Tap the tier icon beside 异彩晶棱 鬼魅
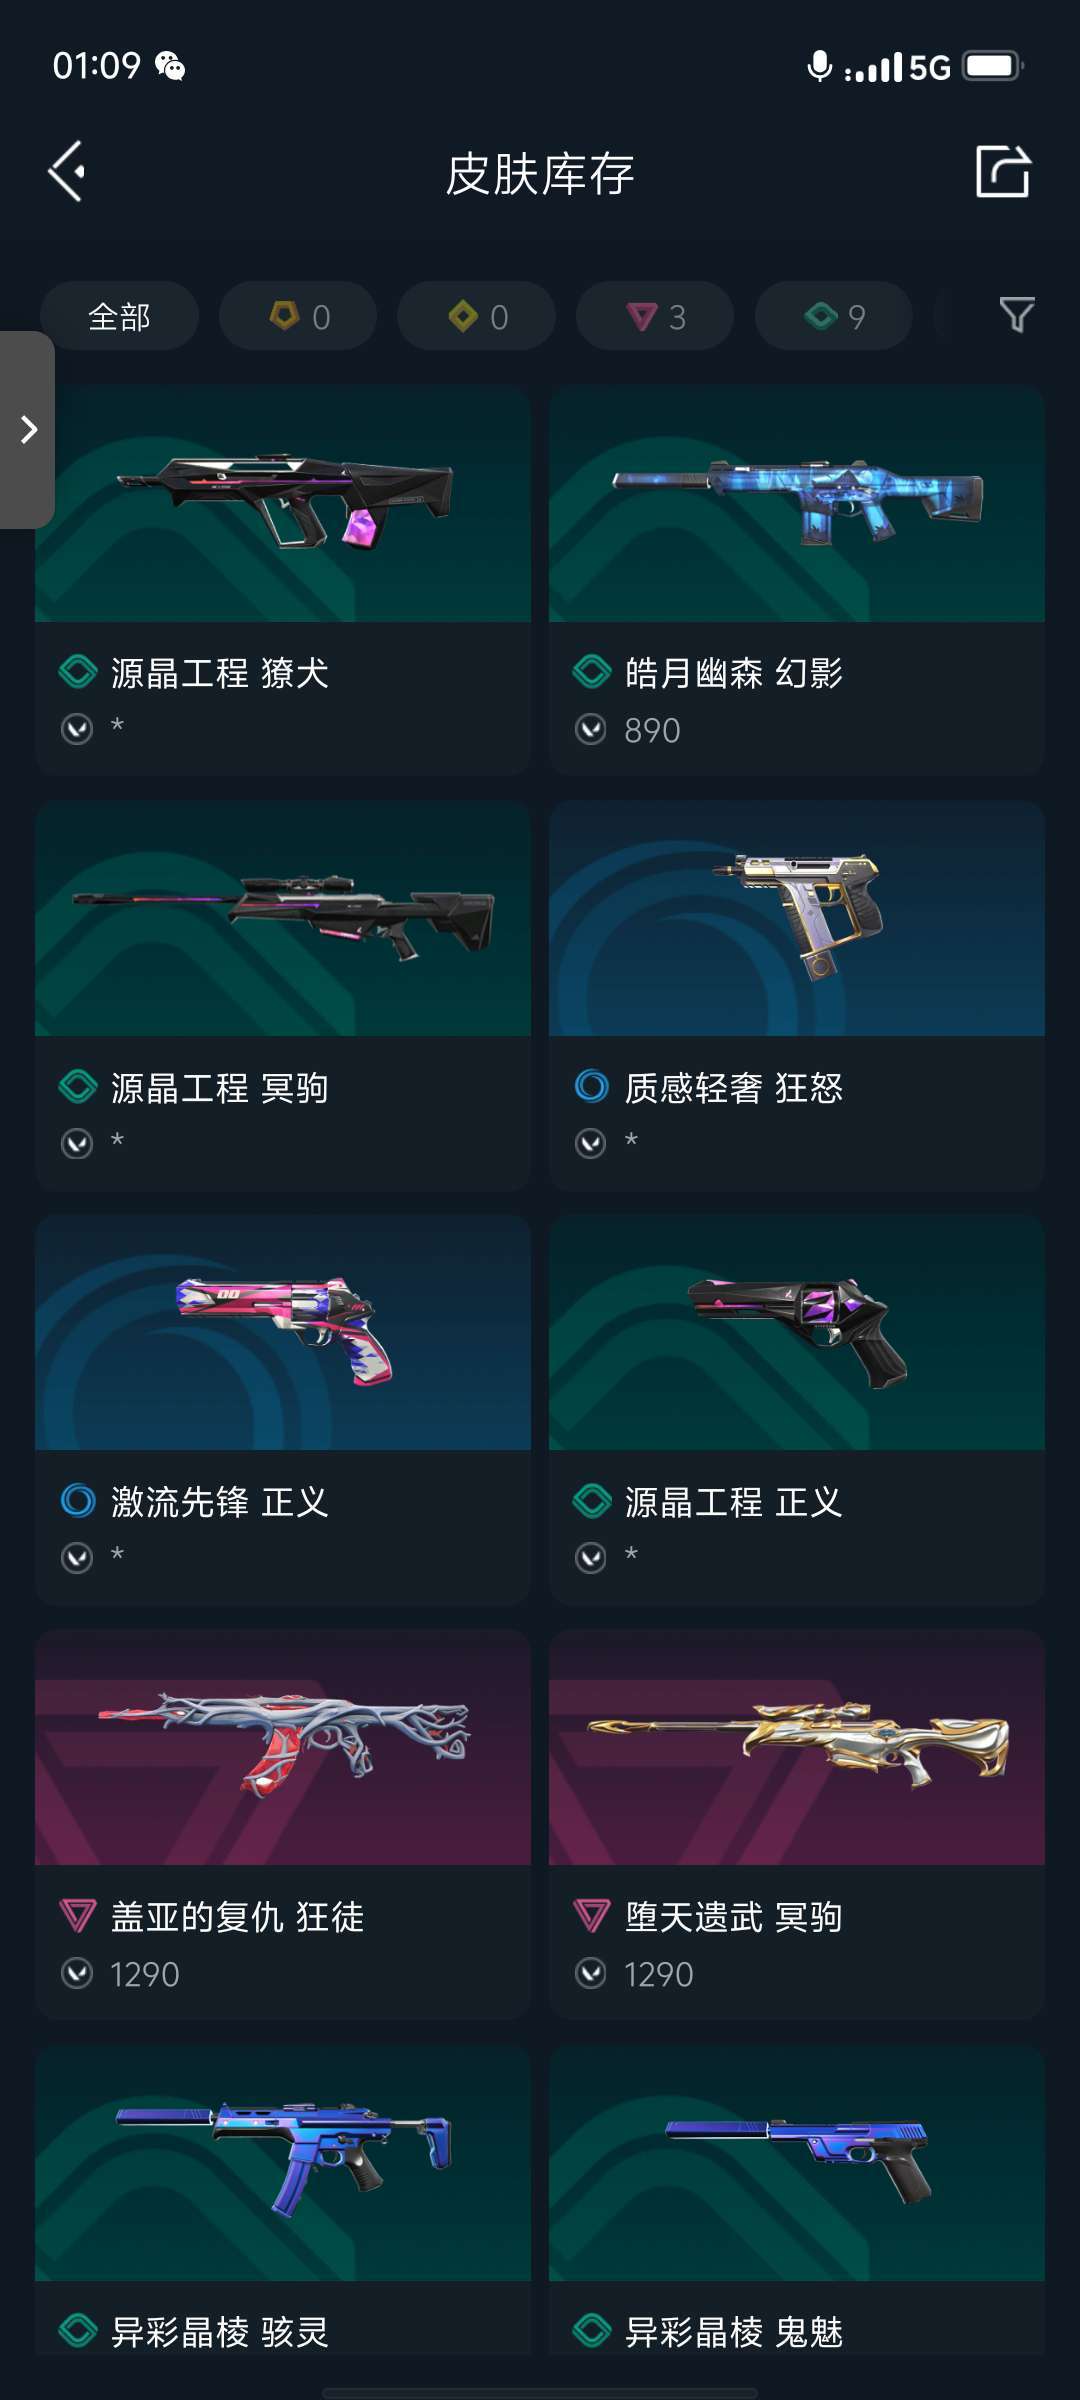 (x=592, y=2330)
